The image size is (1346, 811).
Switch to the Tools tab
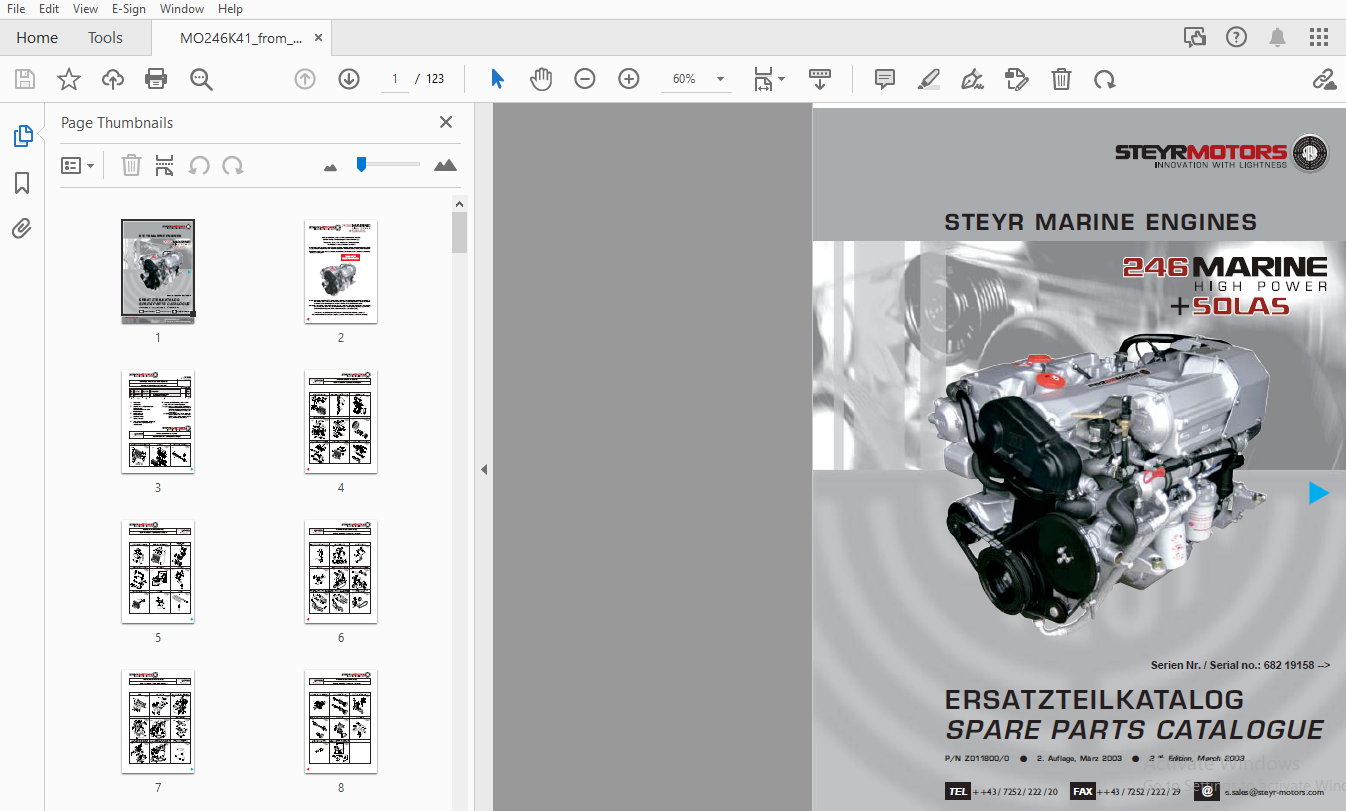(x=105, y=38)
